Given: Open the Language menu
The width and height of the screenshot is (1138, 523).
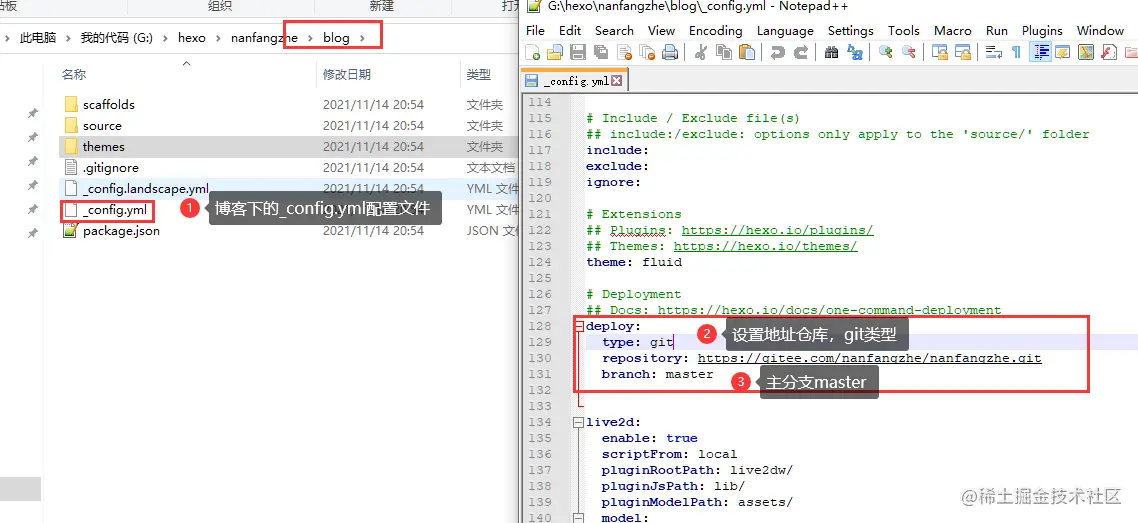Looking at the screenshot, I should [785, 30].
